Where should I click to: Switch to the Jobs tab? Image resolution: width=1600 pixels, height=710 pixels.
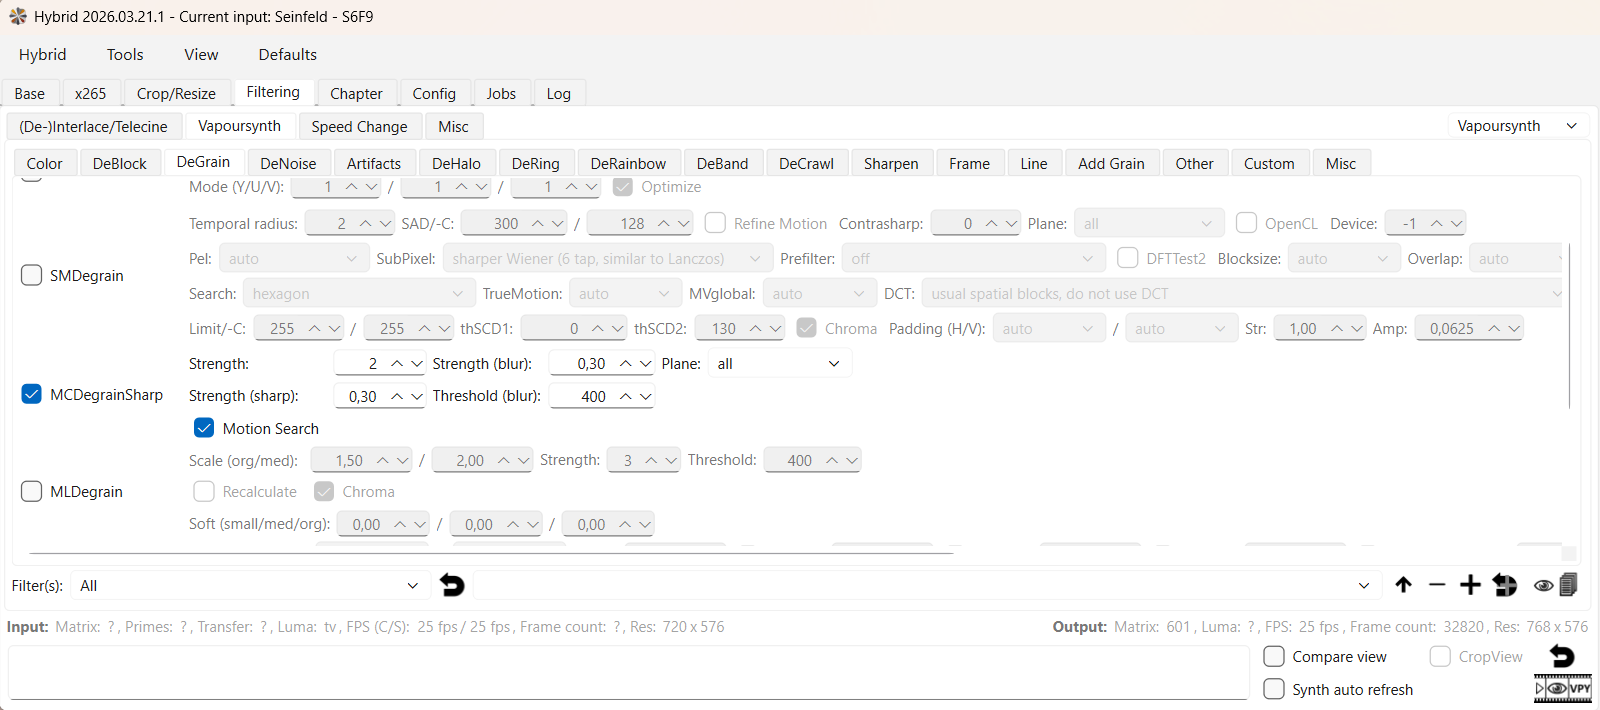pos(501,93)
